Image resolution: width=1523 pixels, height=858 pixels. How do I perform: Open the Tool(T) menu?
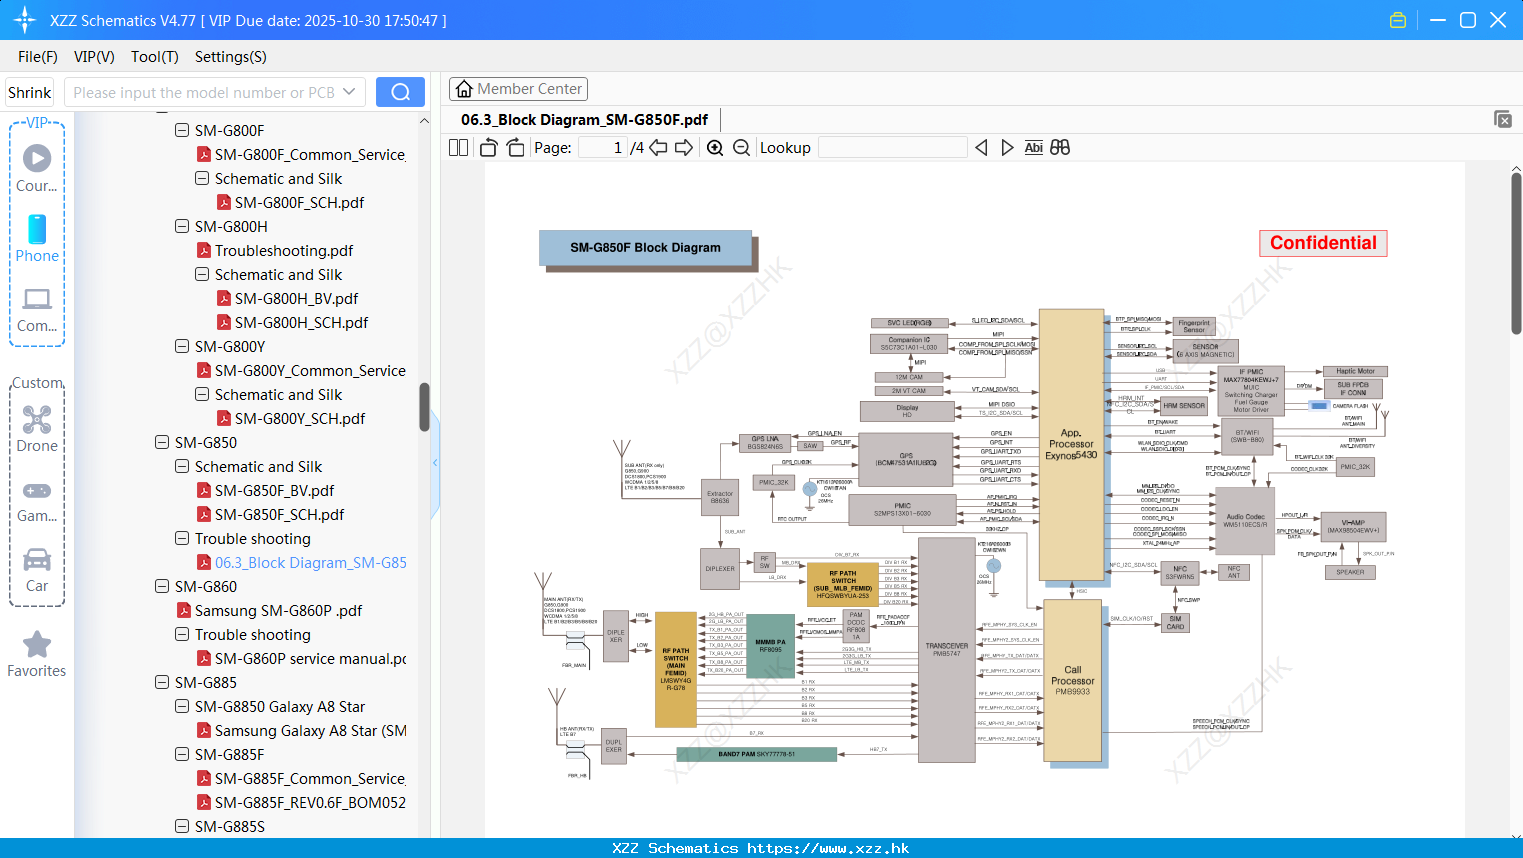(155, 57)
